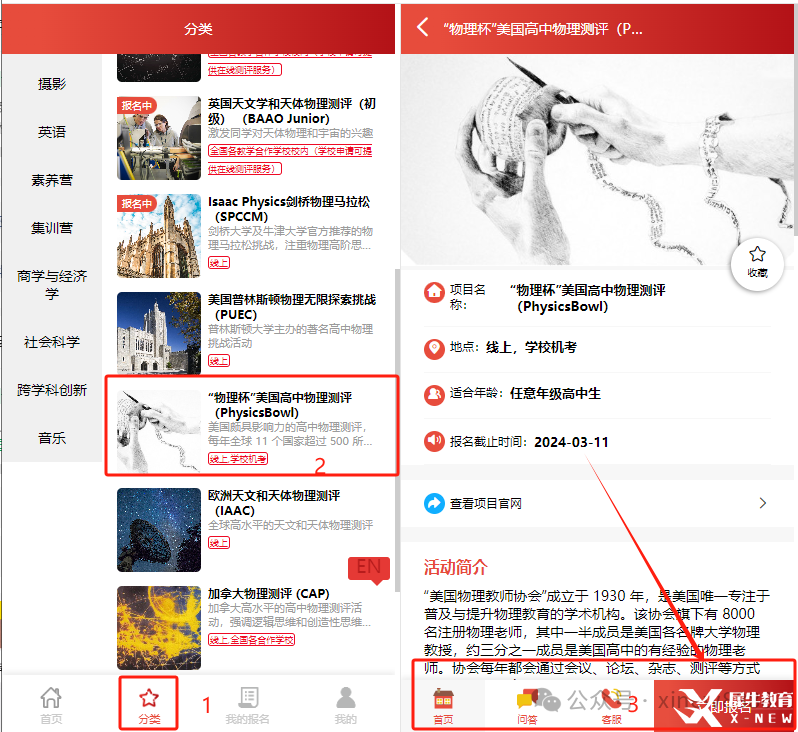The height and width of the screenshot is (732, 798).
Task: Click 线上 tag under the PUEC item
Action: click(219, 361)
